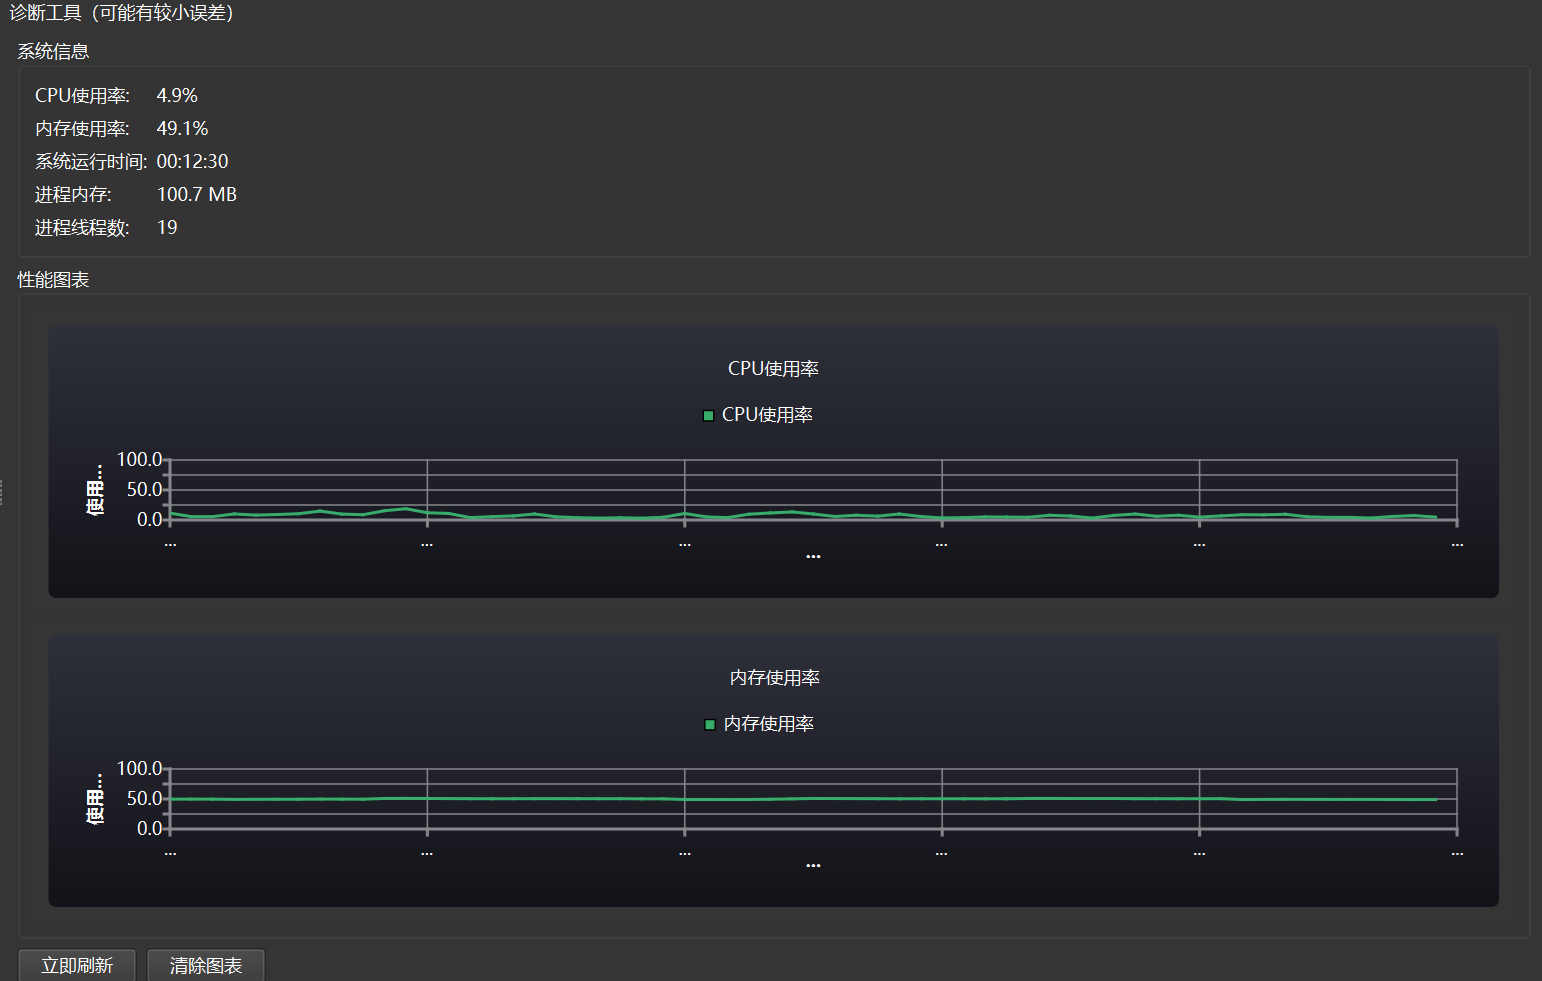Click the process memory value 100.7 MB

point(196,195)
